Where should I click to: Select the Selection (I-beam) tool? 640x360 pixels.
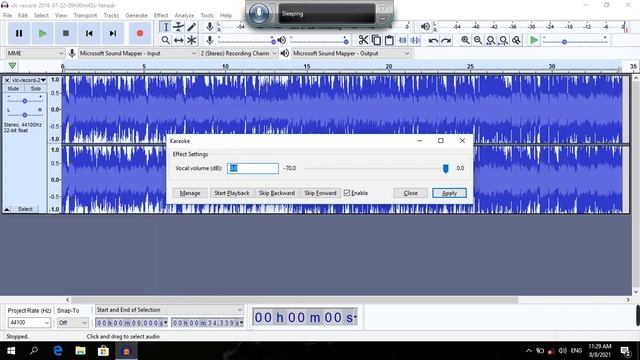point(165,27)
